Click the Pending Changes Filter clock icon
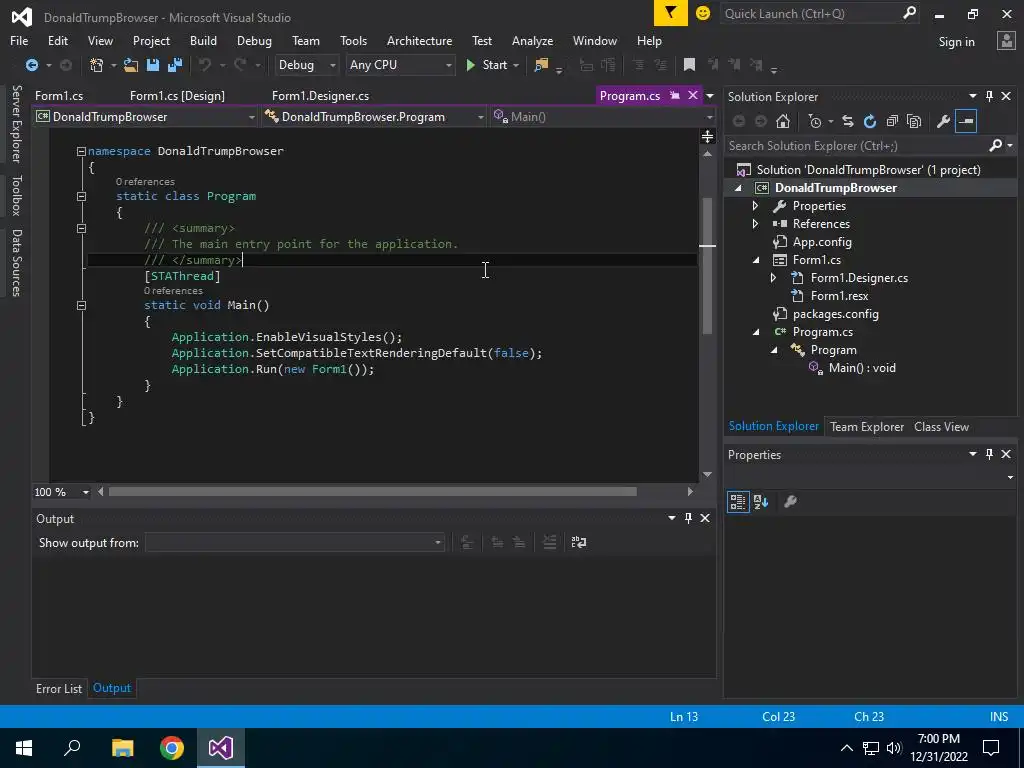The image size is (1024, 768). point(815,121)
